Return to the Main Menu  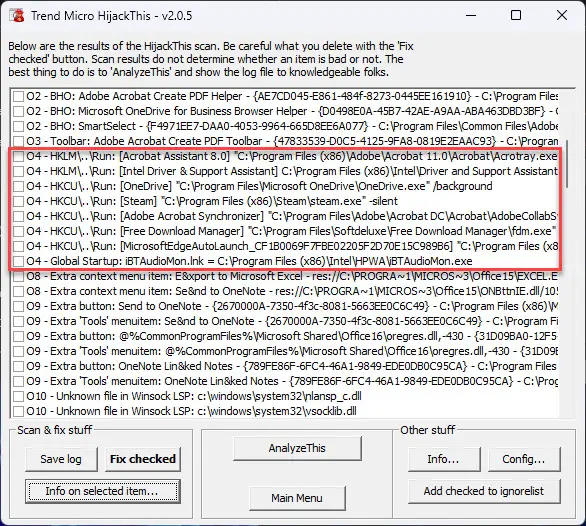click(297, 498)
